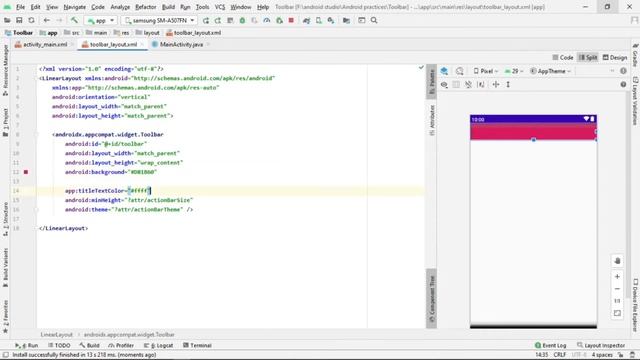Open the Component Tree side panel
Viewport: 640px width, 360px height.
pos(431,299)
